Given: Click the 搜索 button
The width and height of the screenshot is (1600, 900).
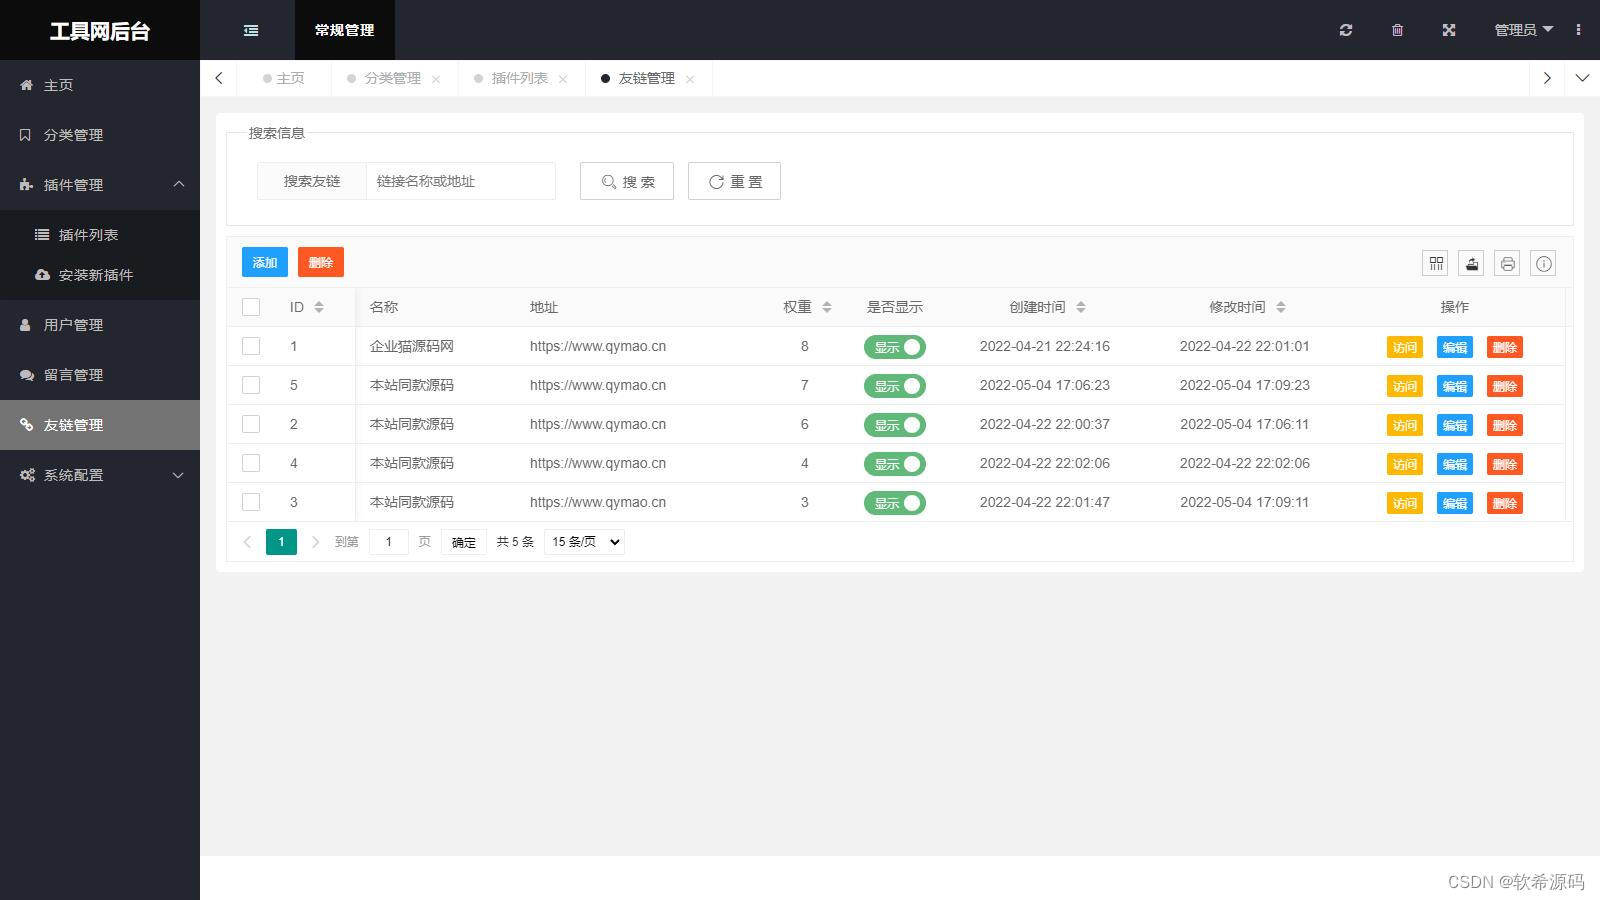Looking at the screenshot, I should pyautogui.click(x=627, y=181).
